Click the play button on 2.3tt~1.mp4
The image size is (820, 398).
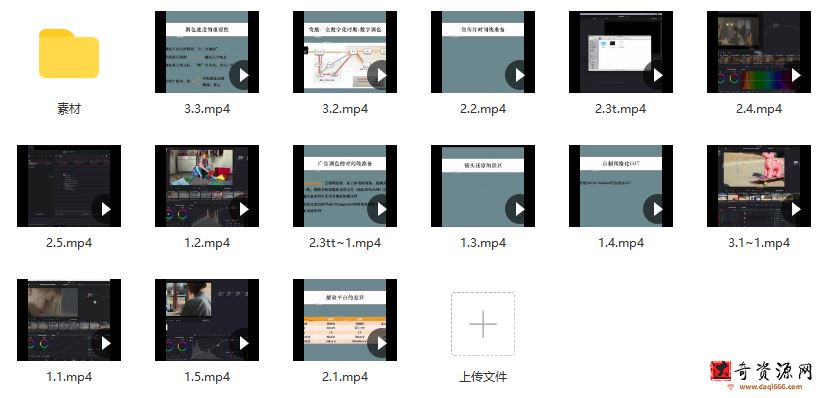380,209
